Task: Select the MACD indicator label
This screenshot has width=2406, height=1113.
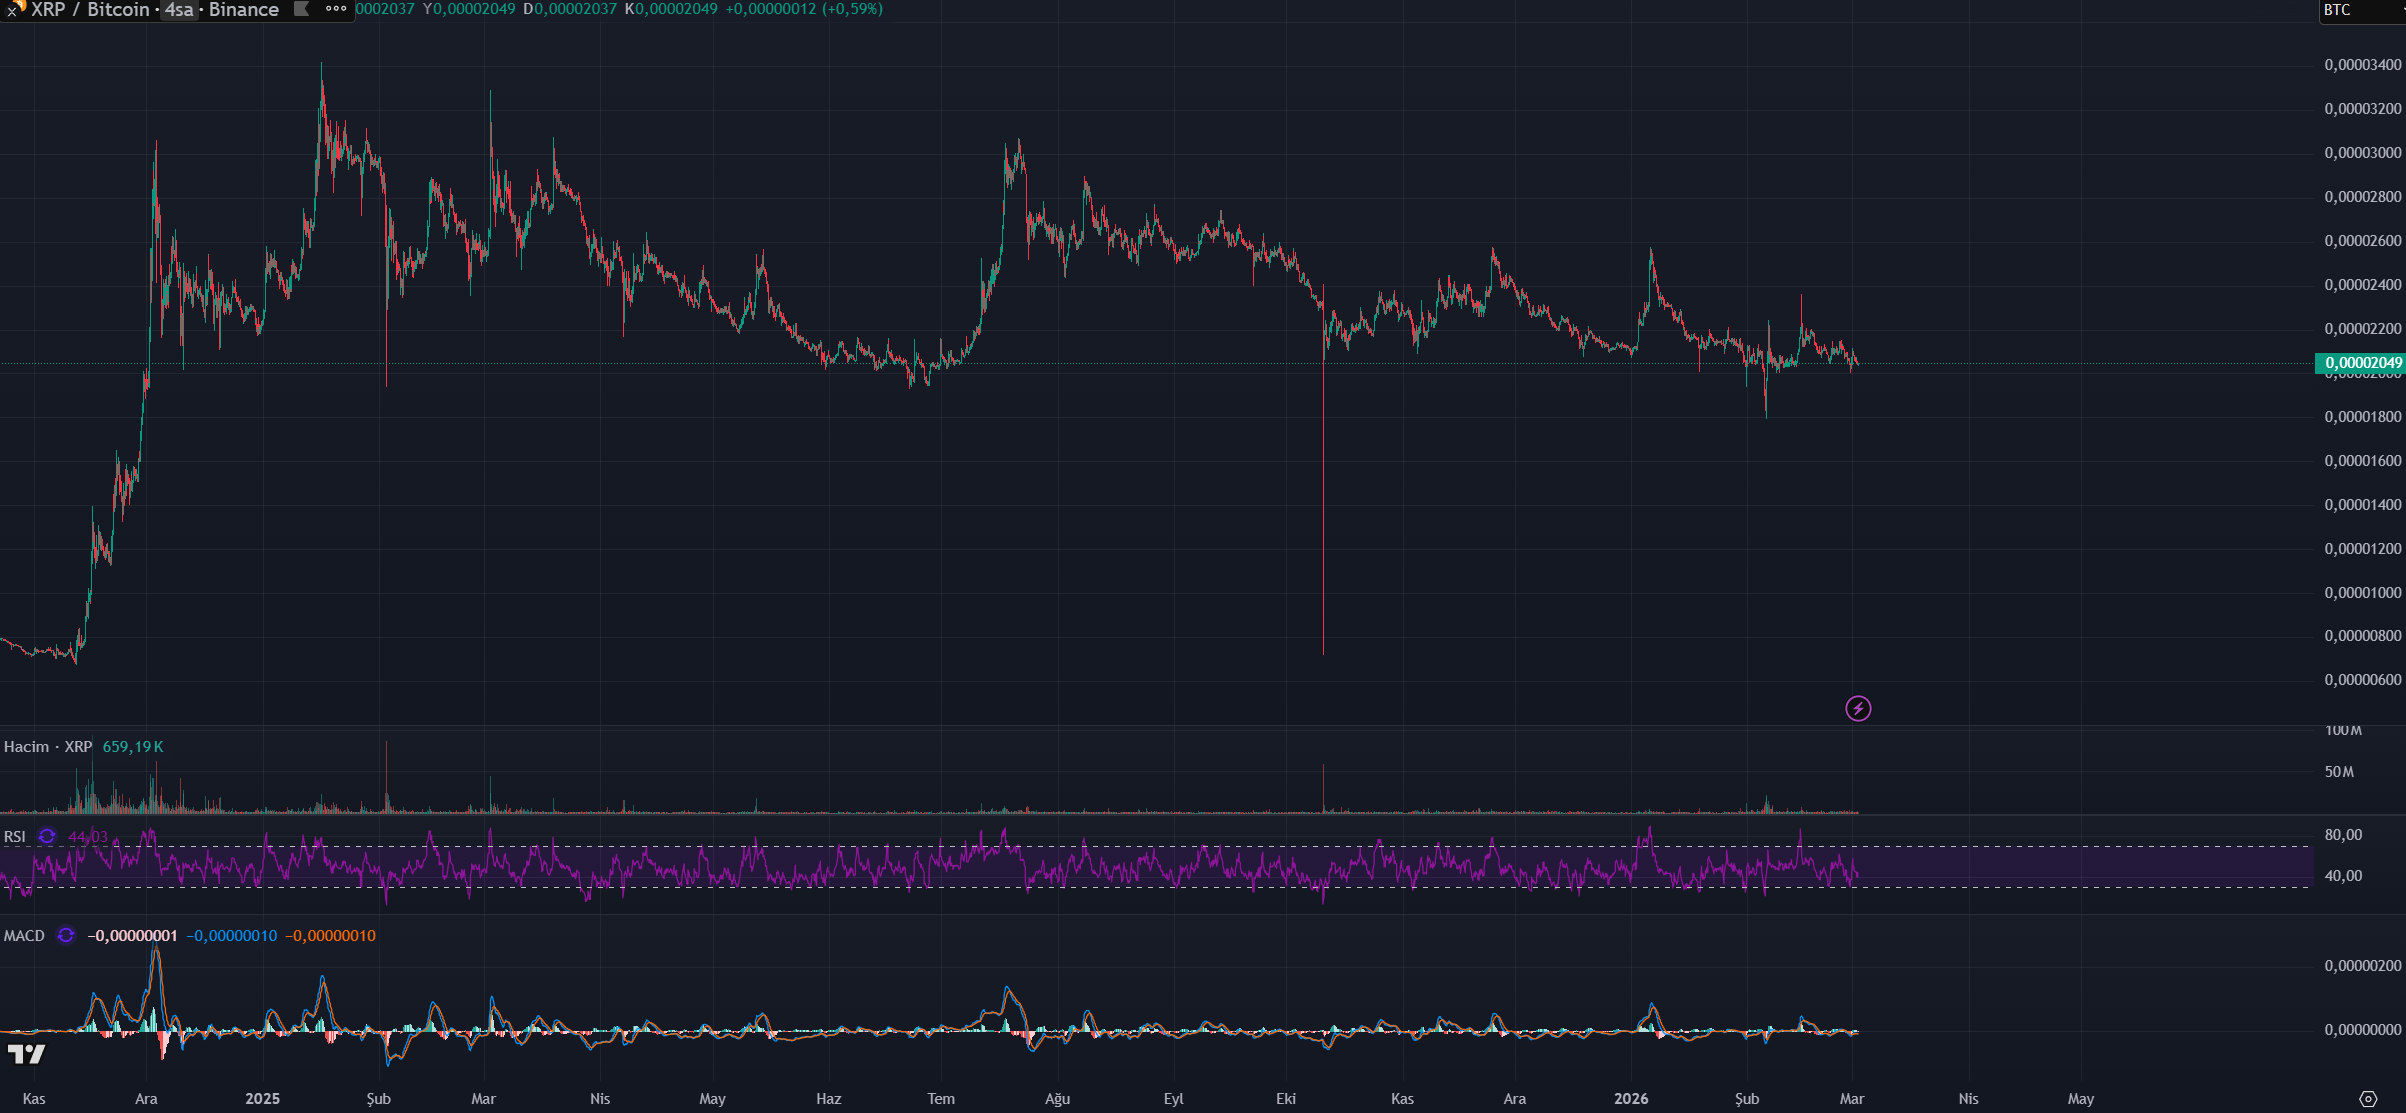Action: pyautogui.click(x=24, y=936)
